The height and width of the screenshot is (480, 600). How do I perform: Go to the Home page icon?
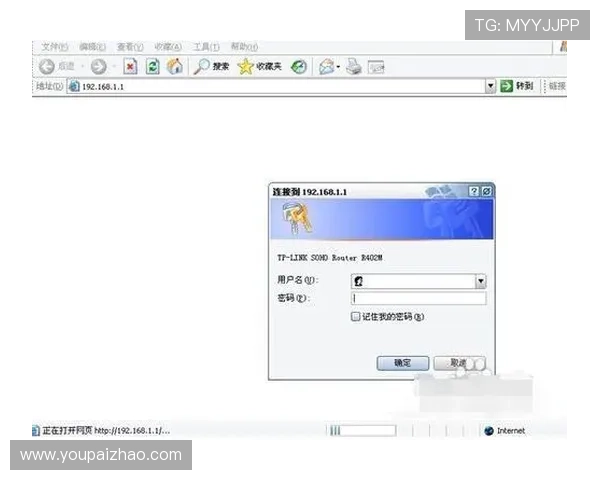click(175, 67)
